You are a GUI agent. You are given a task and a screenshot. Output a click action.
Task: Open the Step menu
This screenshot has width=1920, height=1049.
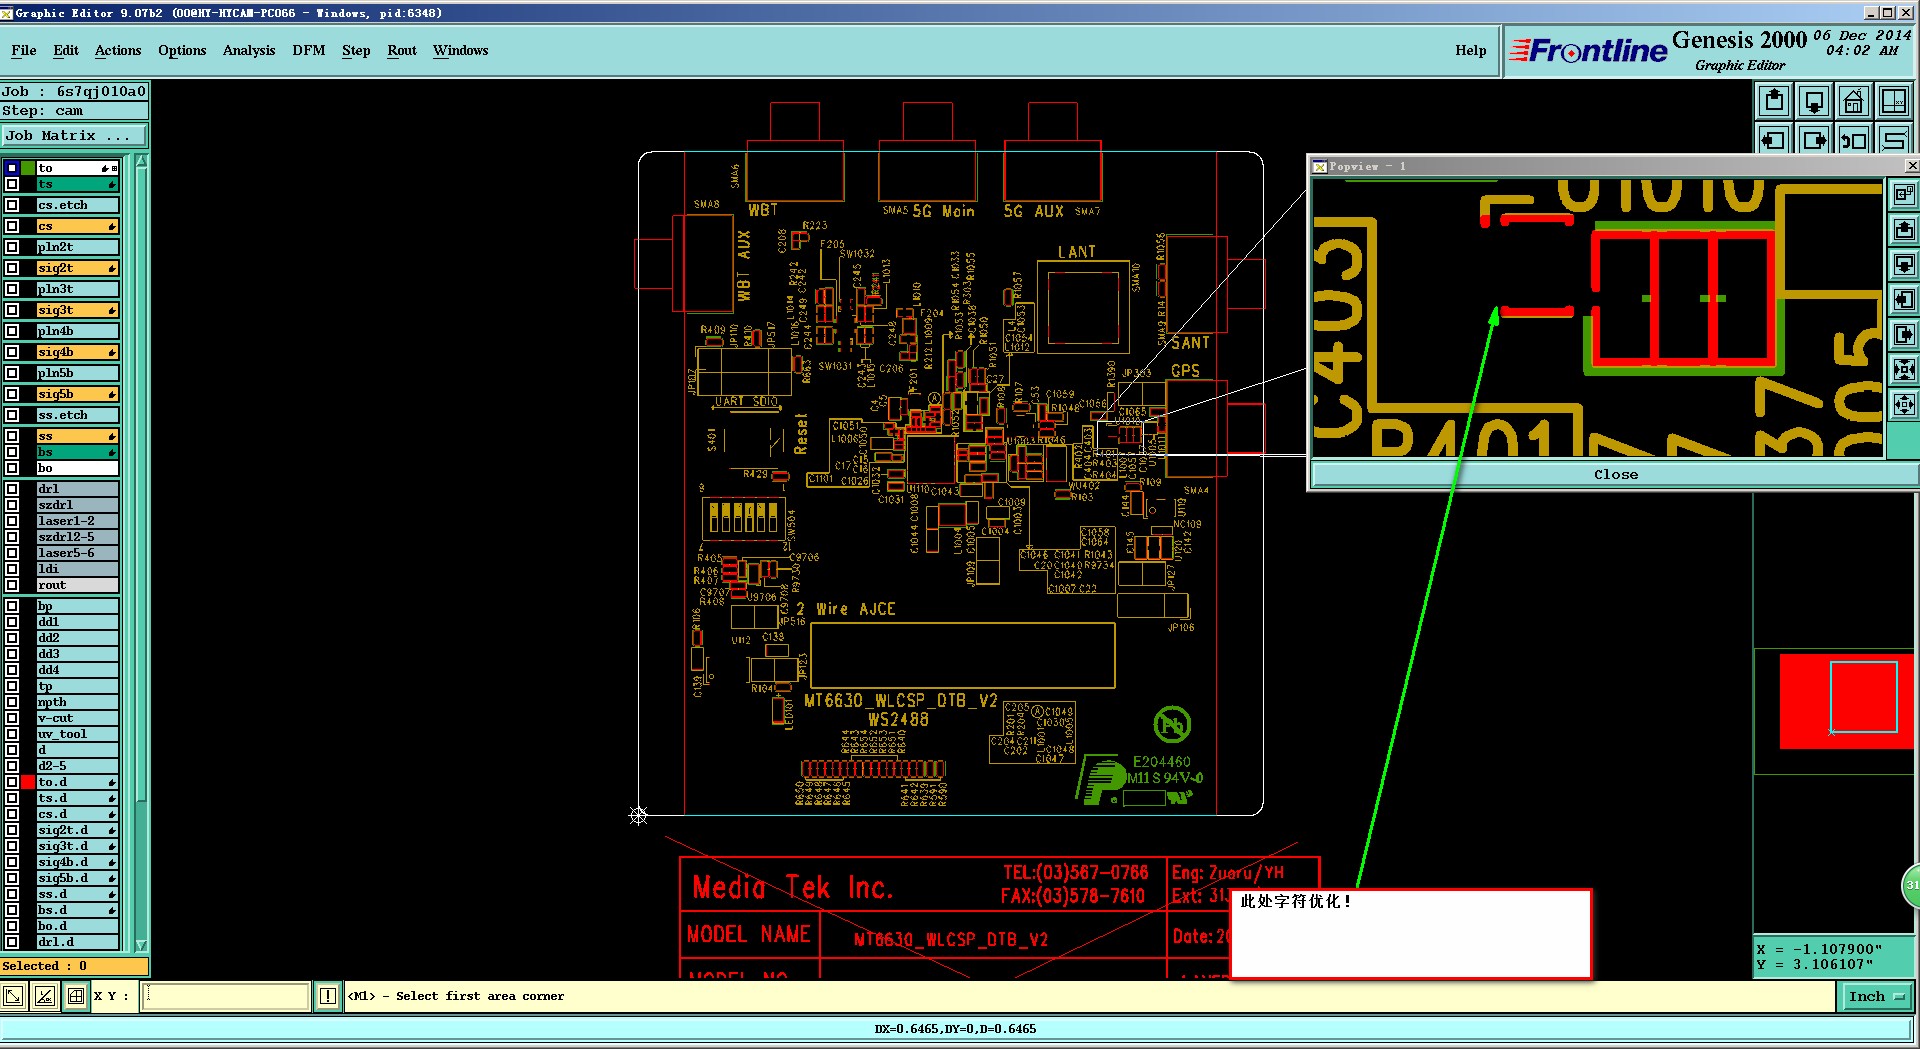(x=356, y=50)
